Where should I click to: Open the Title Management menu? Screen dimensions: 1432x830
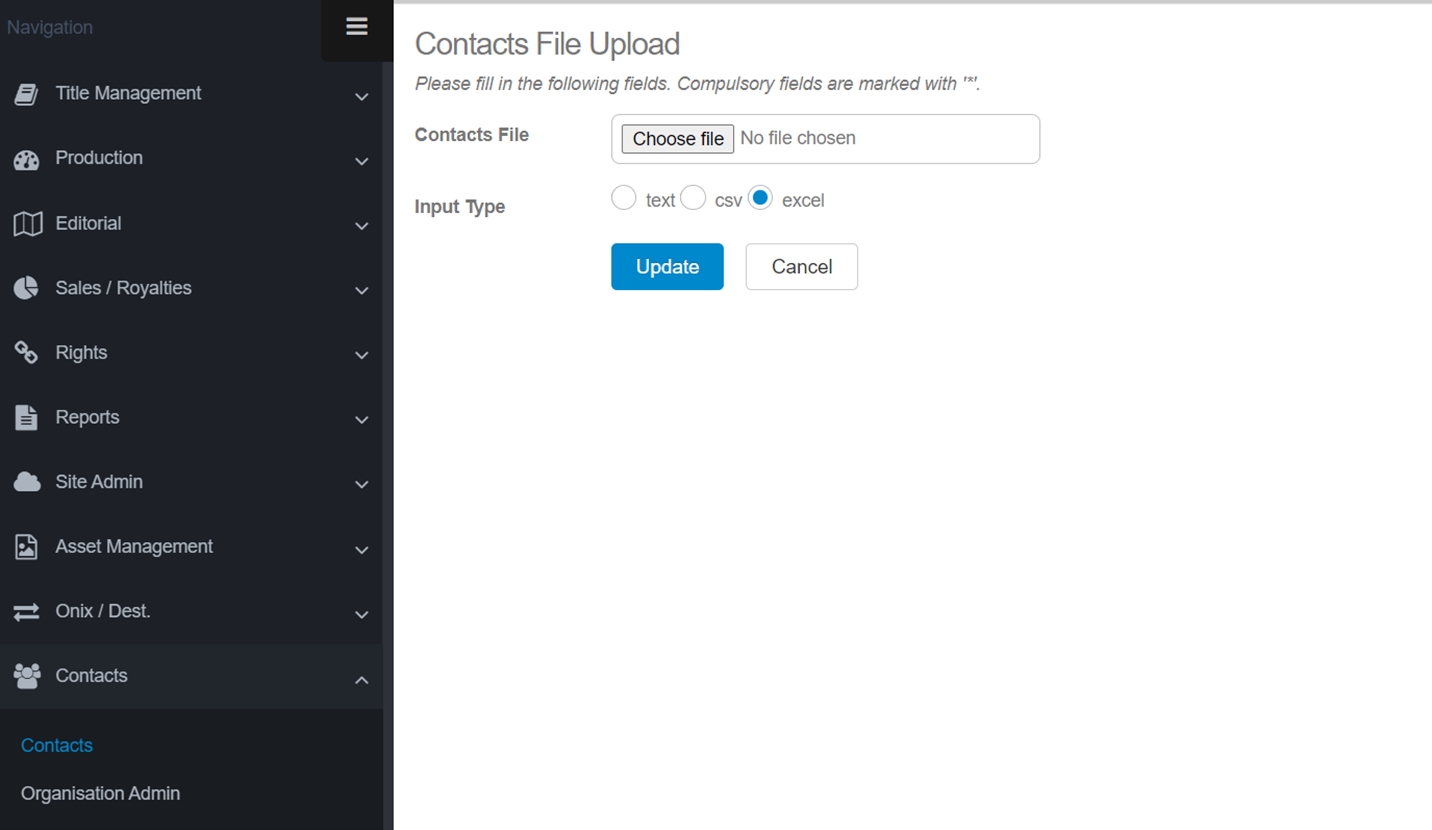pos(128,93)
